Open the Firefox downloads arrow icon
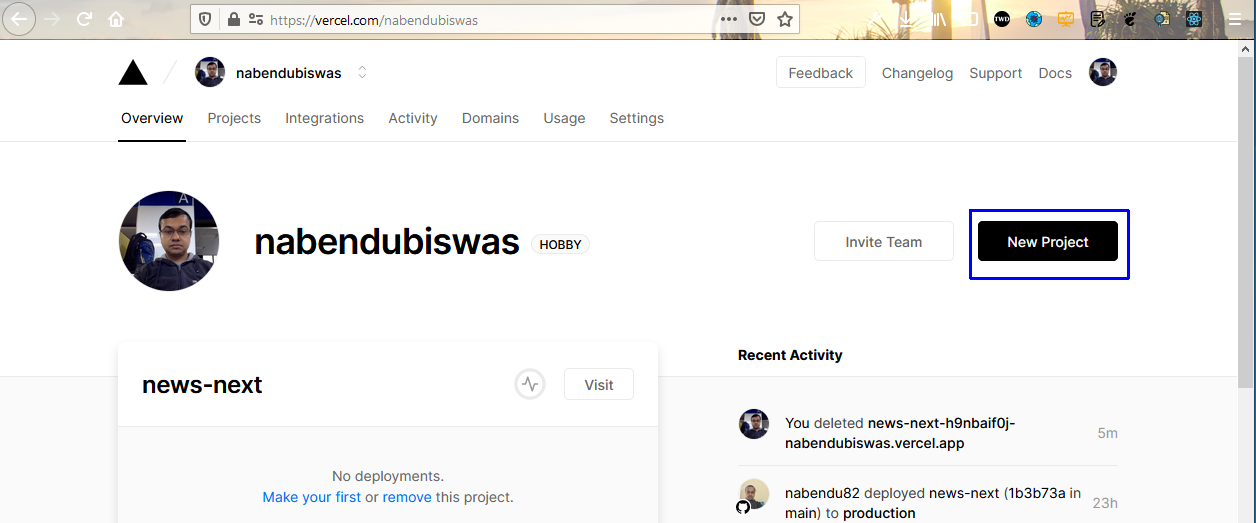The image size is (1256, 523). pyautogui.click(x=906, y=19)
